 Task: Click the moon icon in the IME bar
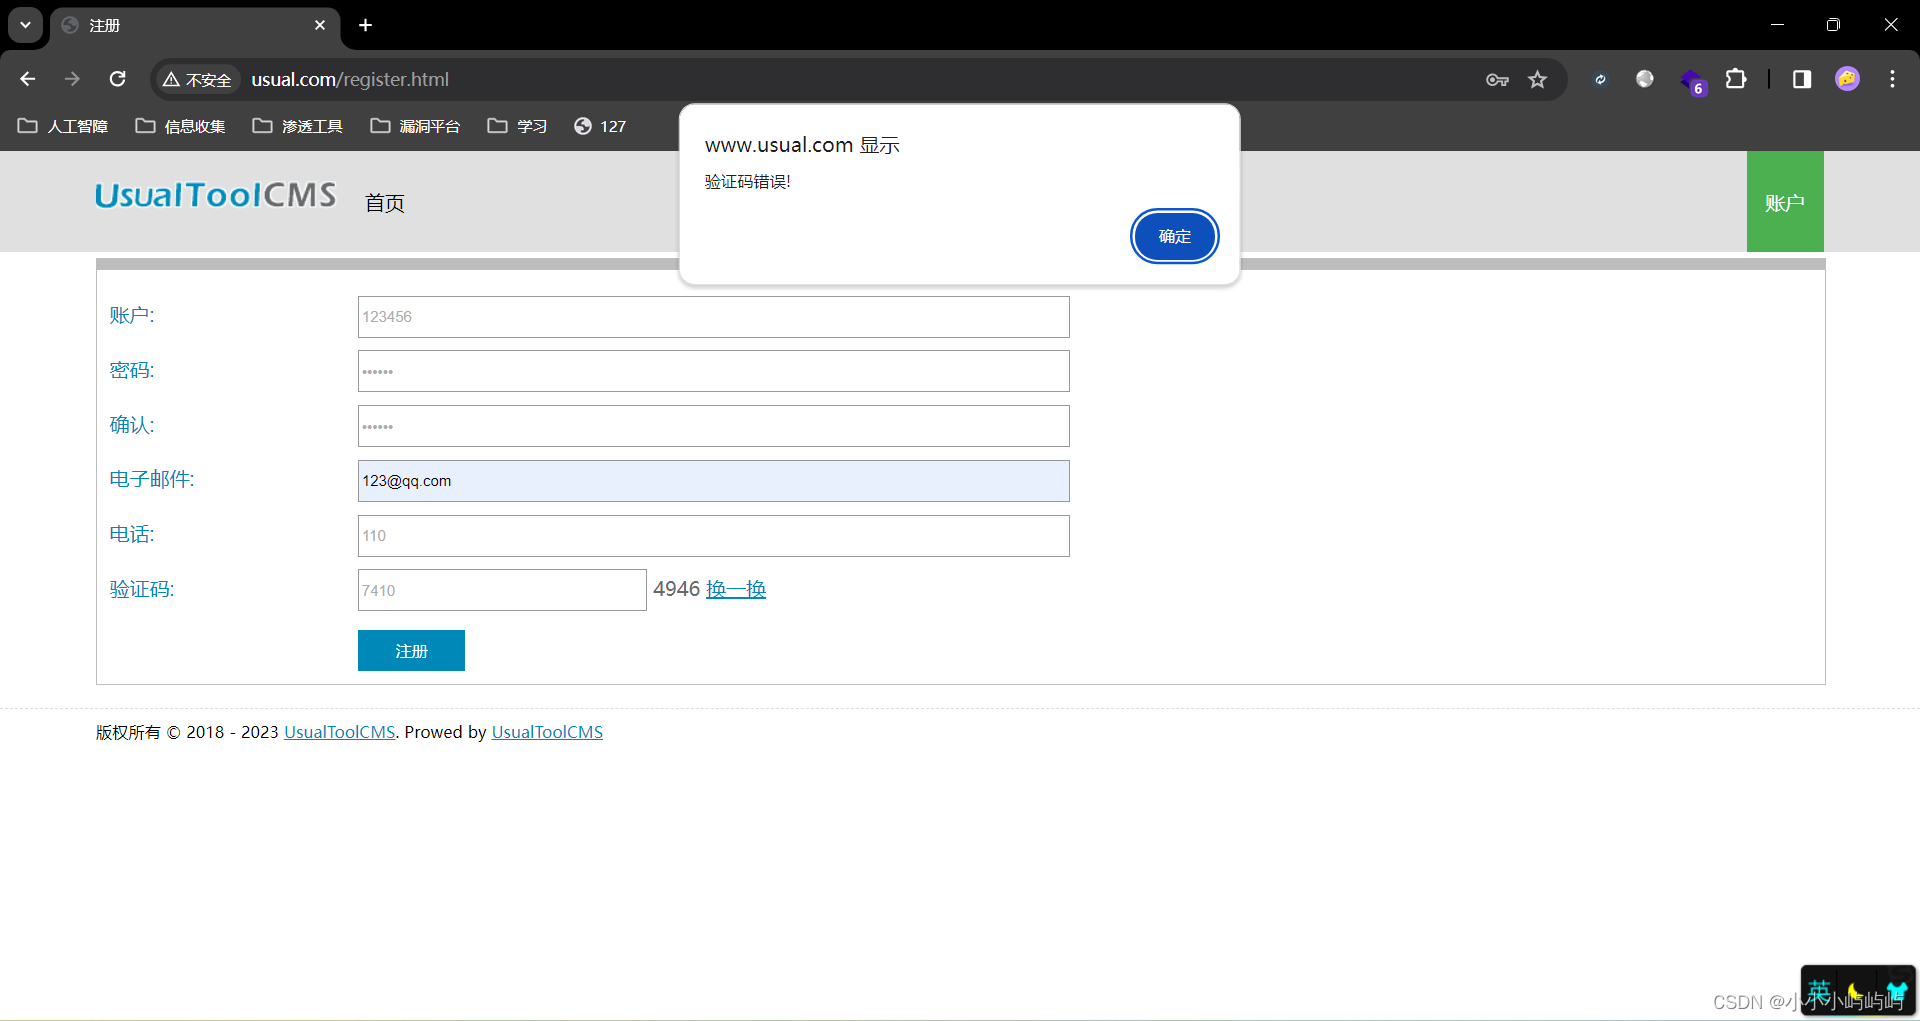[x=1856, y=992]
